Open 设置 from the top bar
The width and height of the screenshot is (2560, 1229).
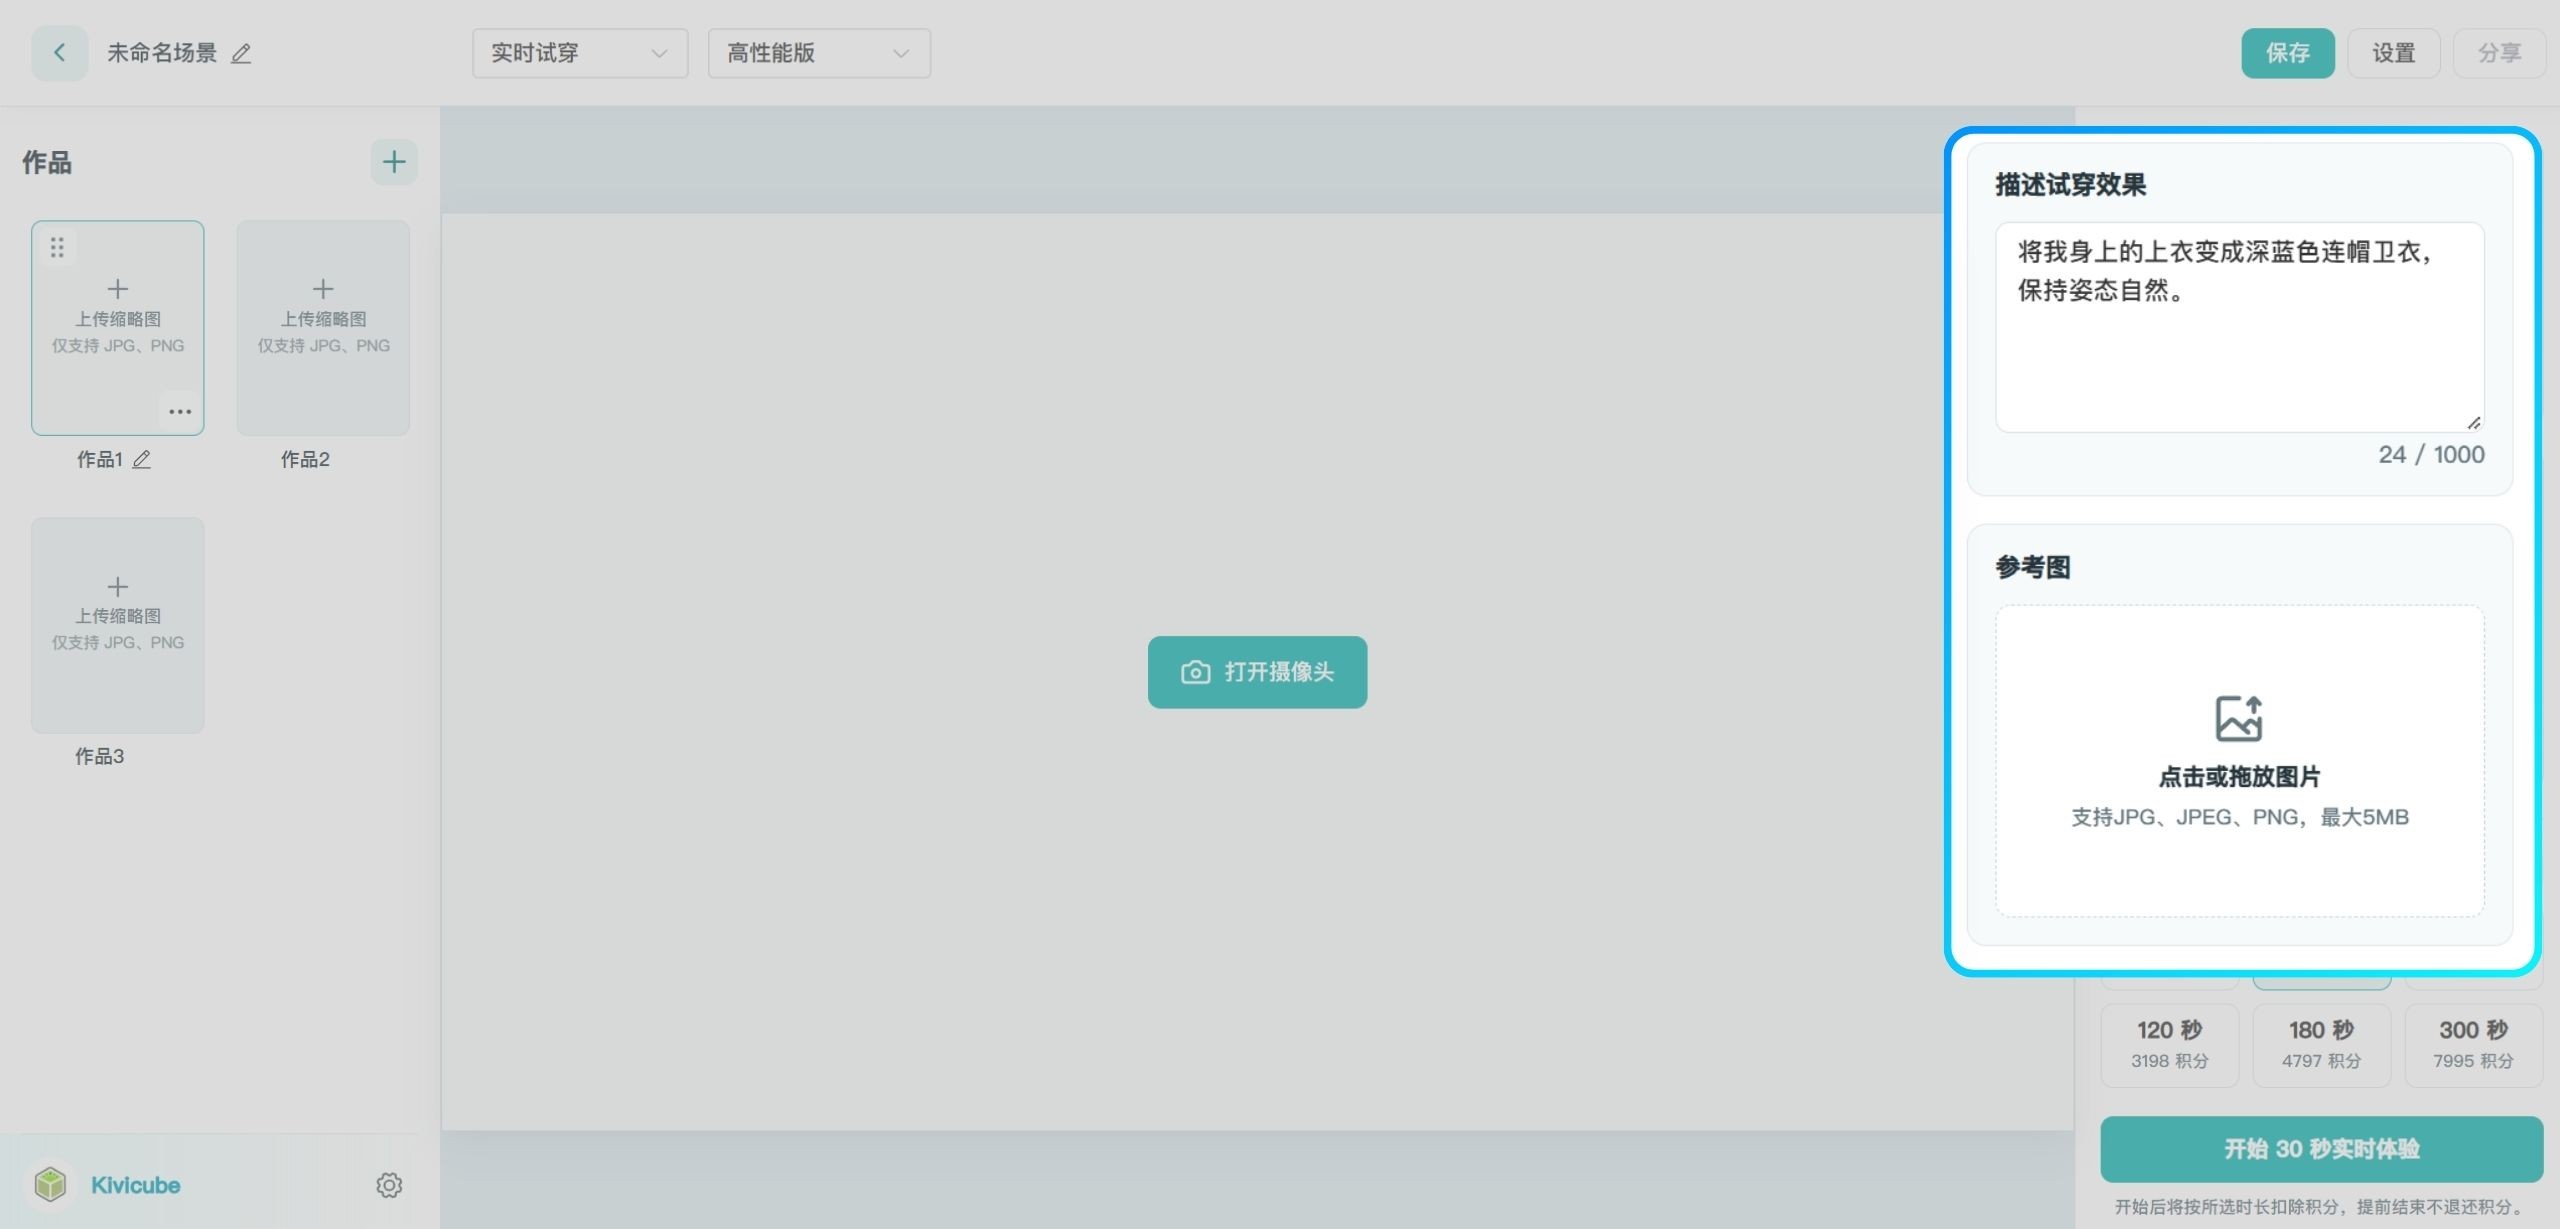pyautogui.click(x=2394, y=53)
